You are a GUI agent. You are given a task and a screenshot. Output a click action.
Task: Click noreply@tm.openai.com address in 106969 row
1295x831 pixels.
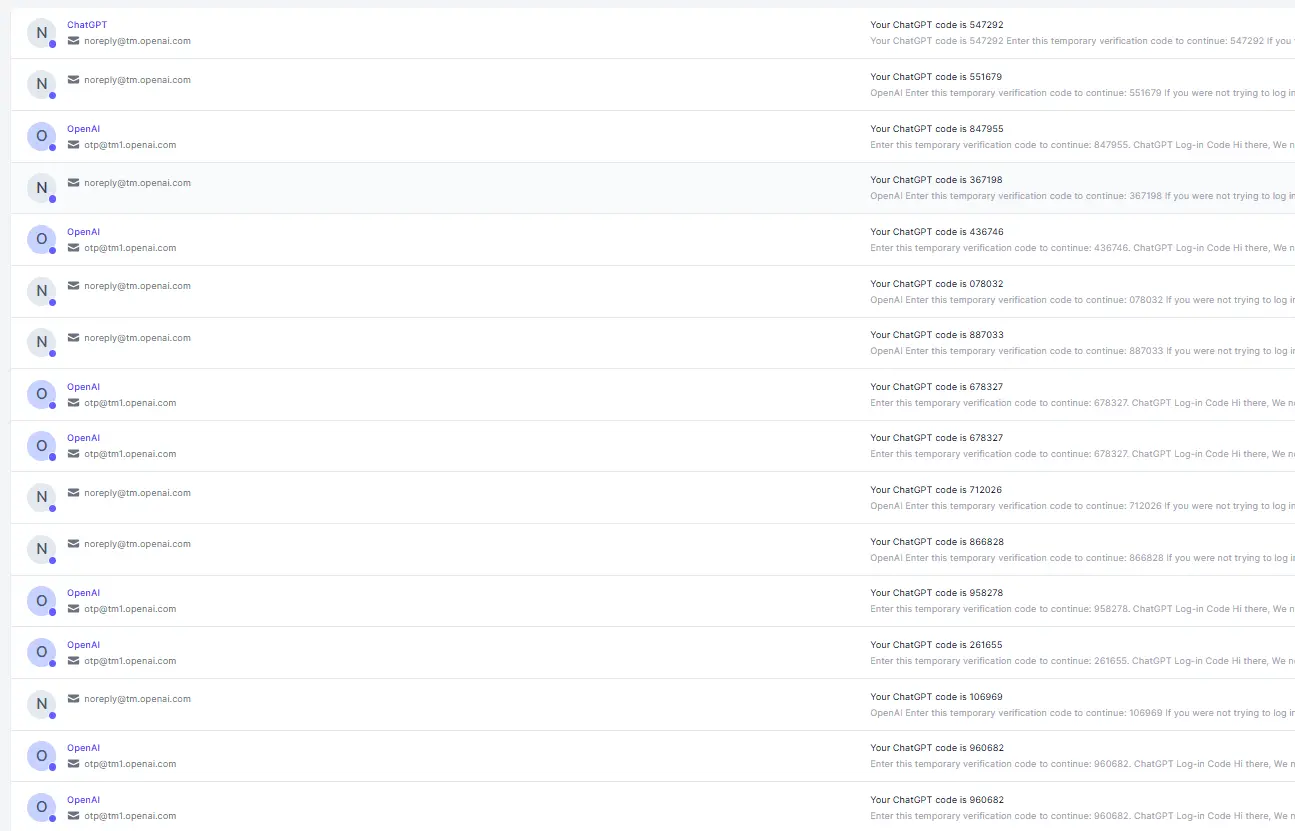(x=137, y=699)
